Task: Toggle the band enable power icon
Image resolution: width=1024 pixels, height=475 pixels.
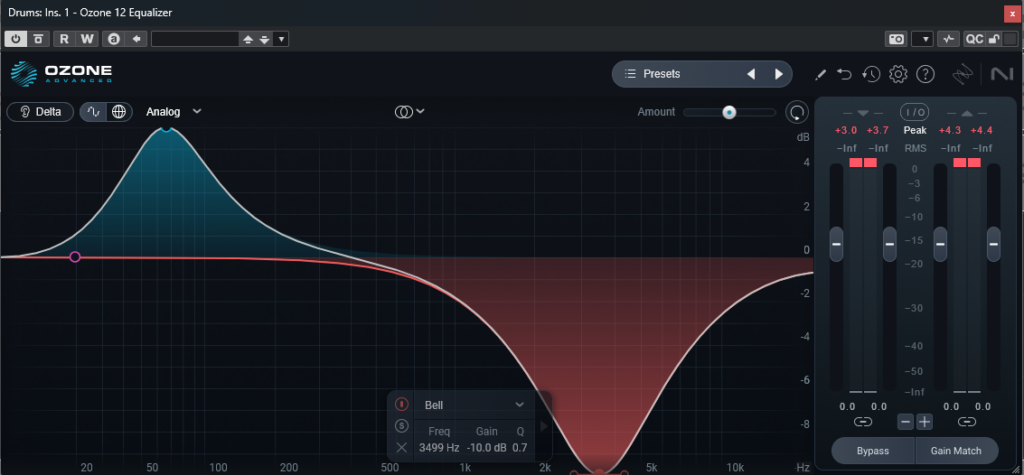Action: (x=402, y=404)
